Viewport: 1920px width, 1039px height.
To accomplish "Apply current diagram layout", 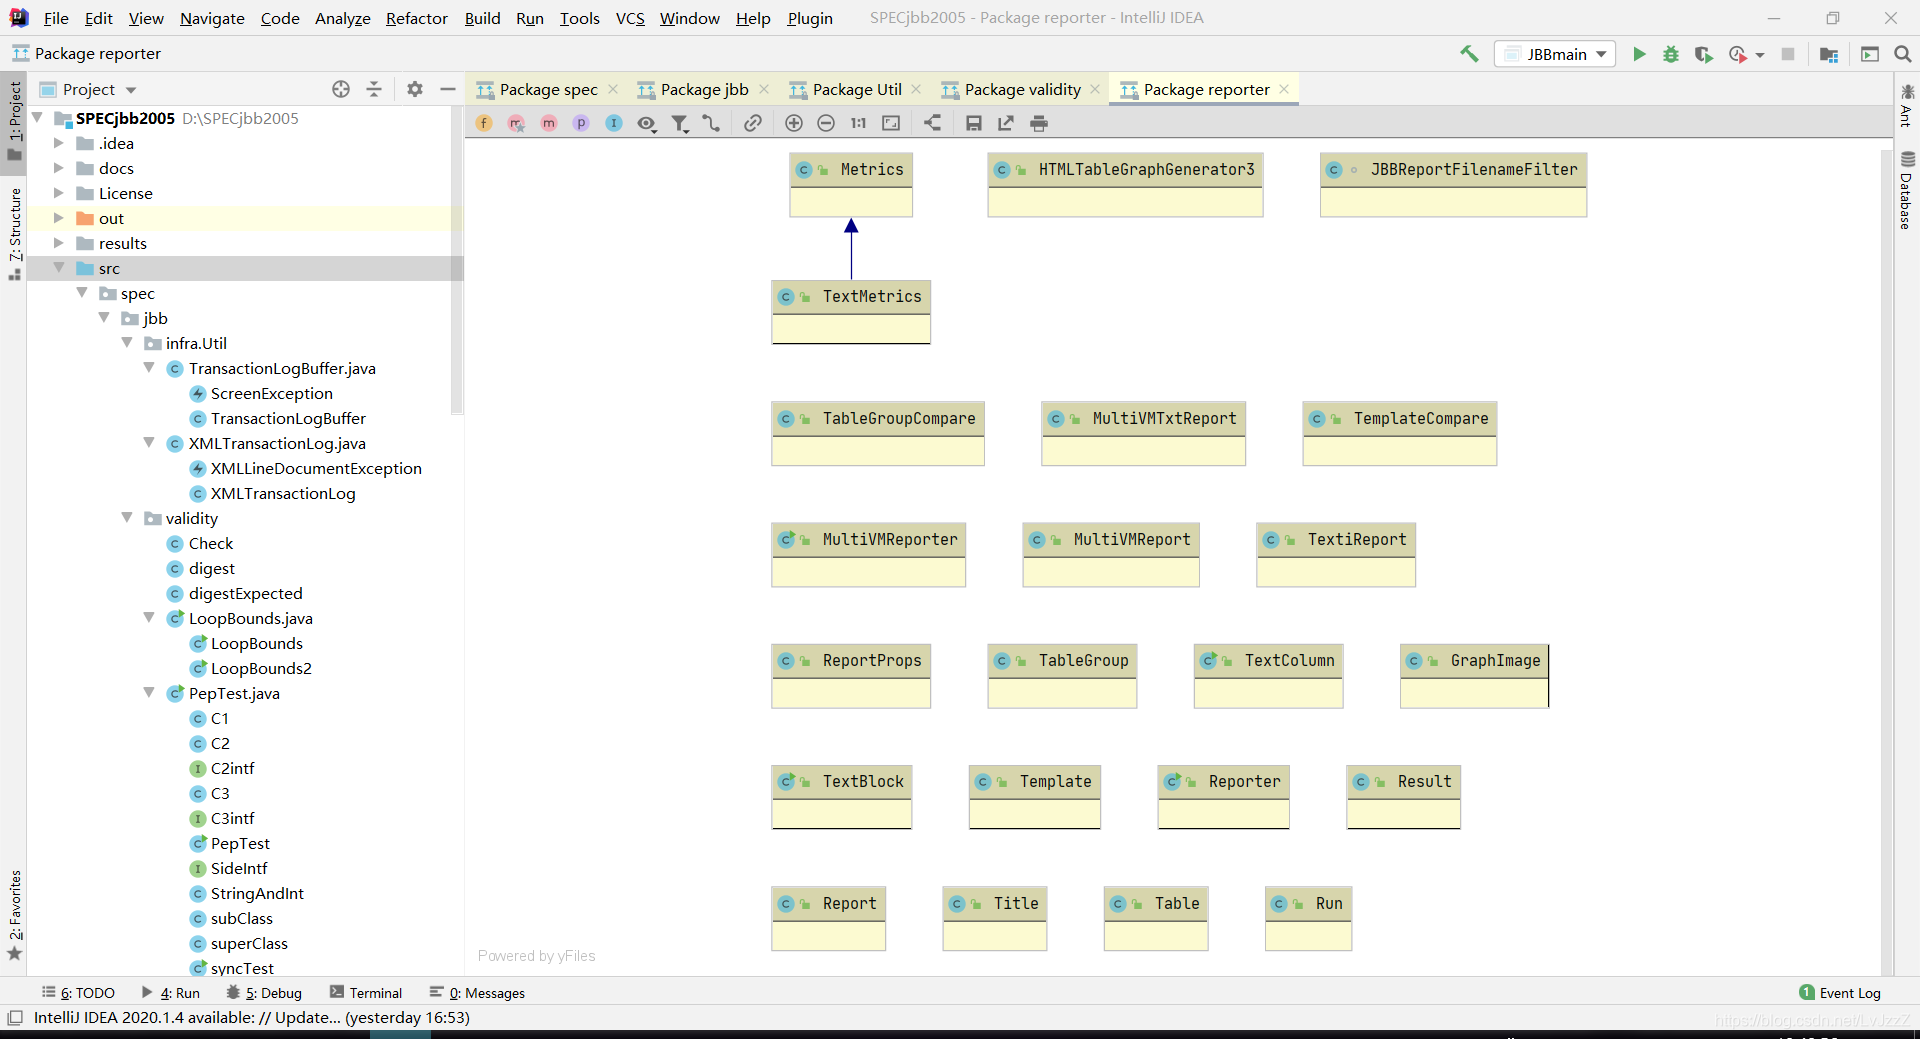I will (x=932, y=123).
